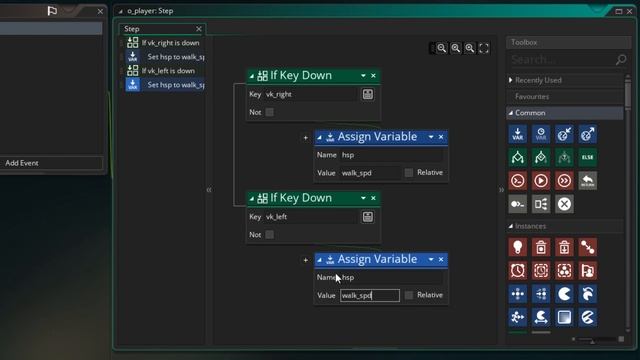Viewport: 640px width, 360px height.
Task: Select the red double-chevron action icon
Action: click(564, 180)
